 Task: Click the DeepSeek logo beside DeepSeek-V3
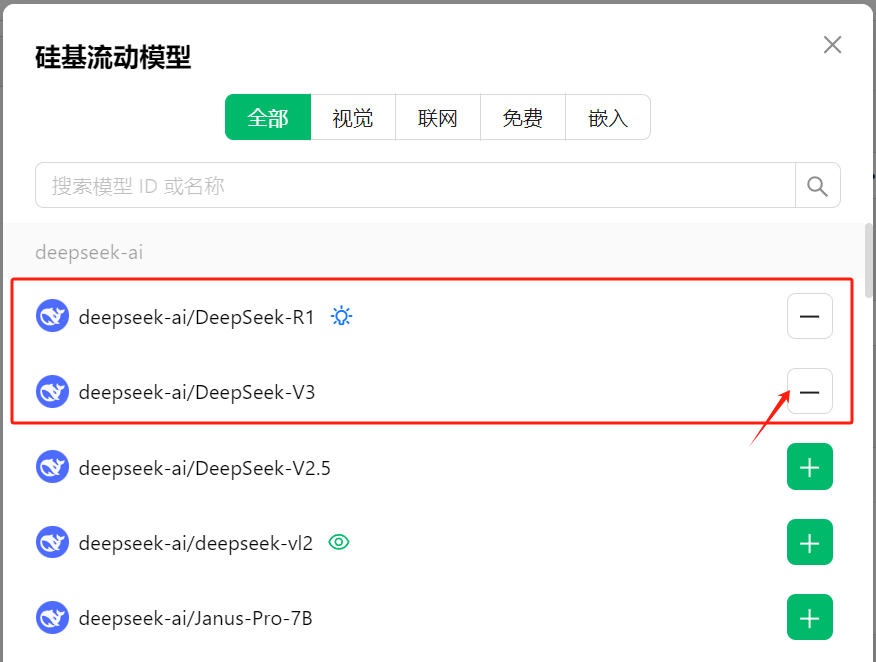point(51,391)
